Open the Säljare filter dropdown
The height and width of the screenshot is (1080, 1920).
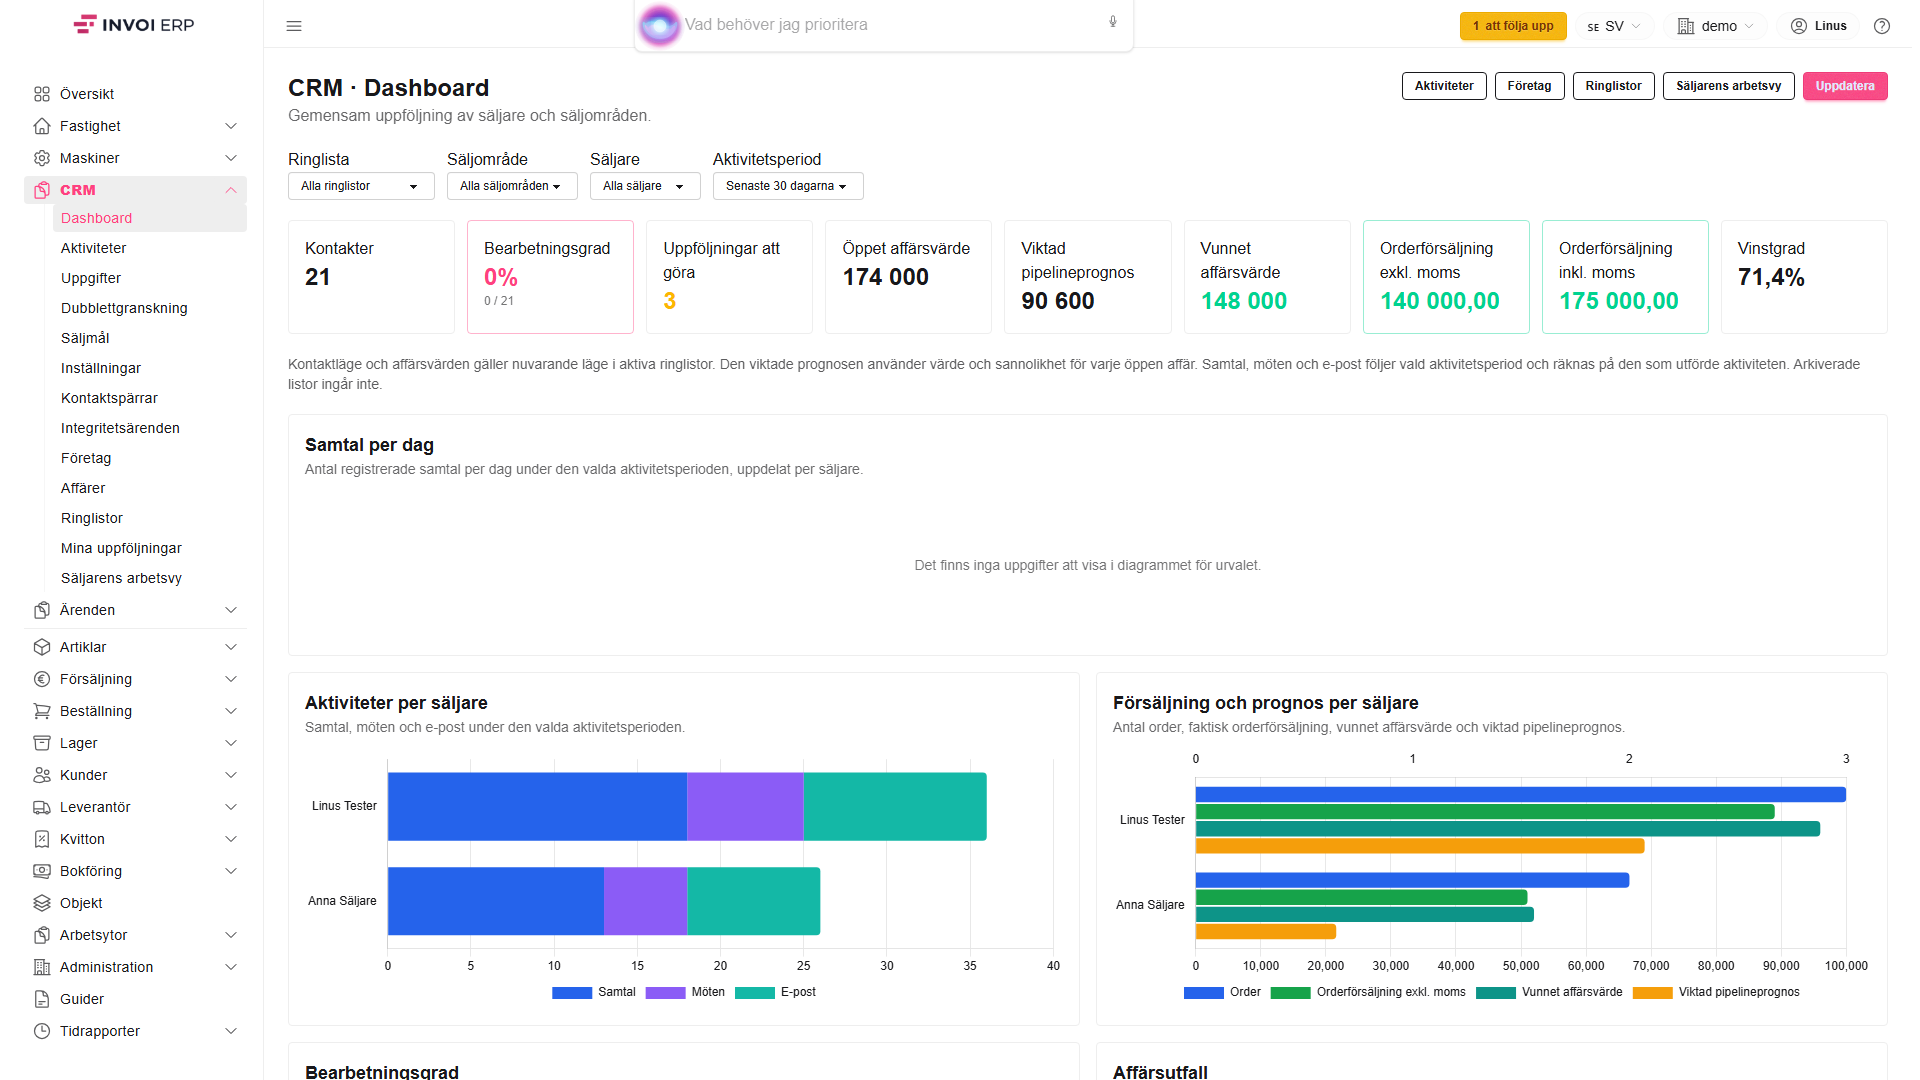point(645,186)
